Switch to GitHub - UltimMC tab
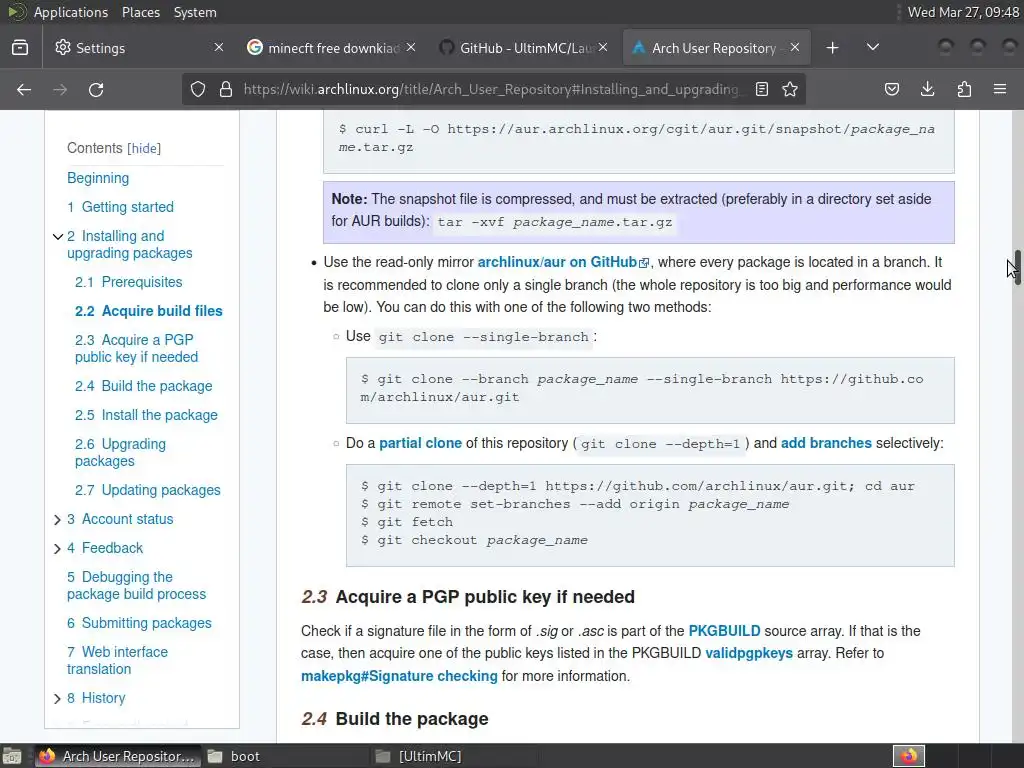The image size is (1024, 768). [x=521, y=48]
